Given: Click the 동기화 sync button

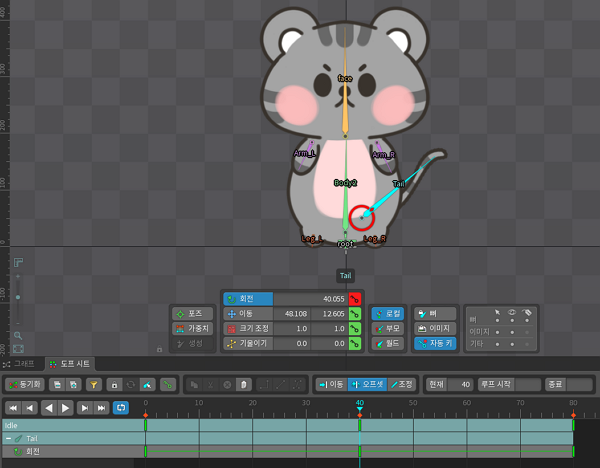Looking at the screenshot, I should [25, 385].
